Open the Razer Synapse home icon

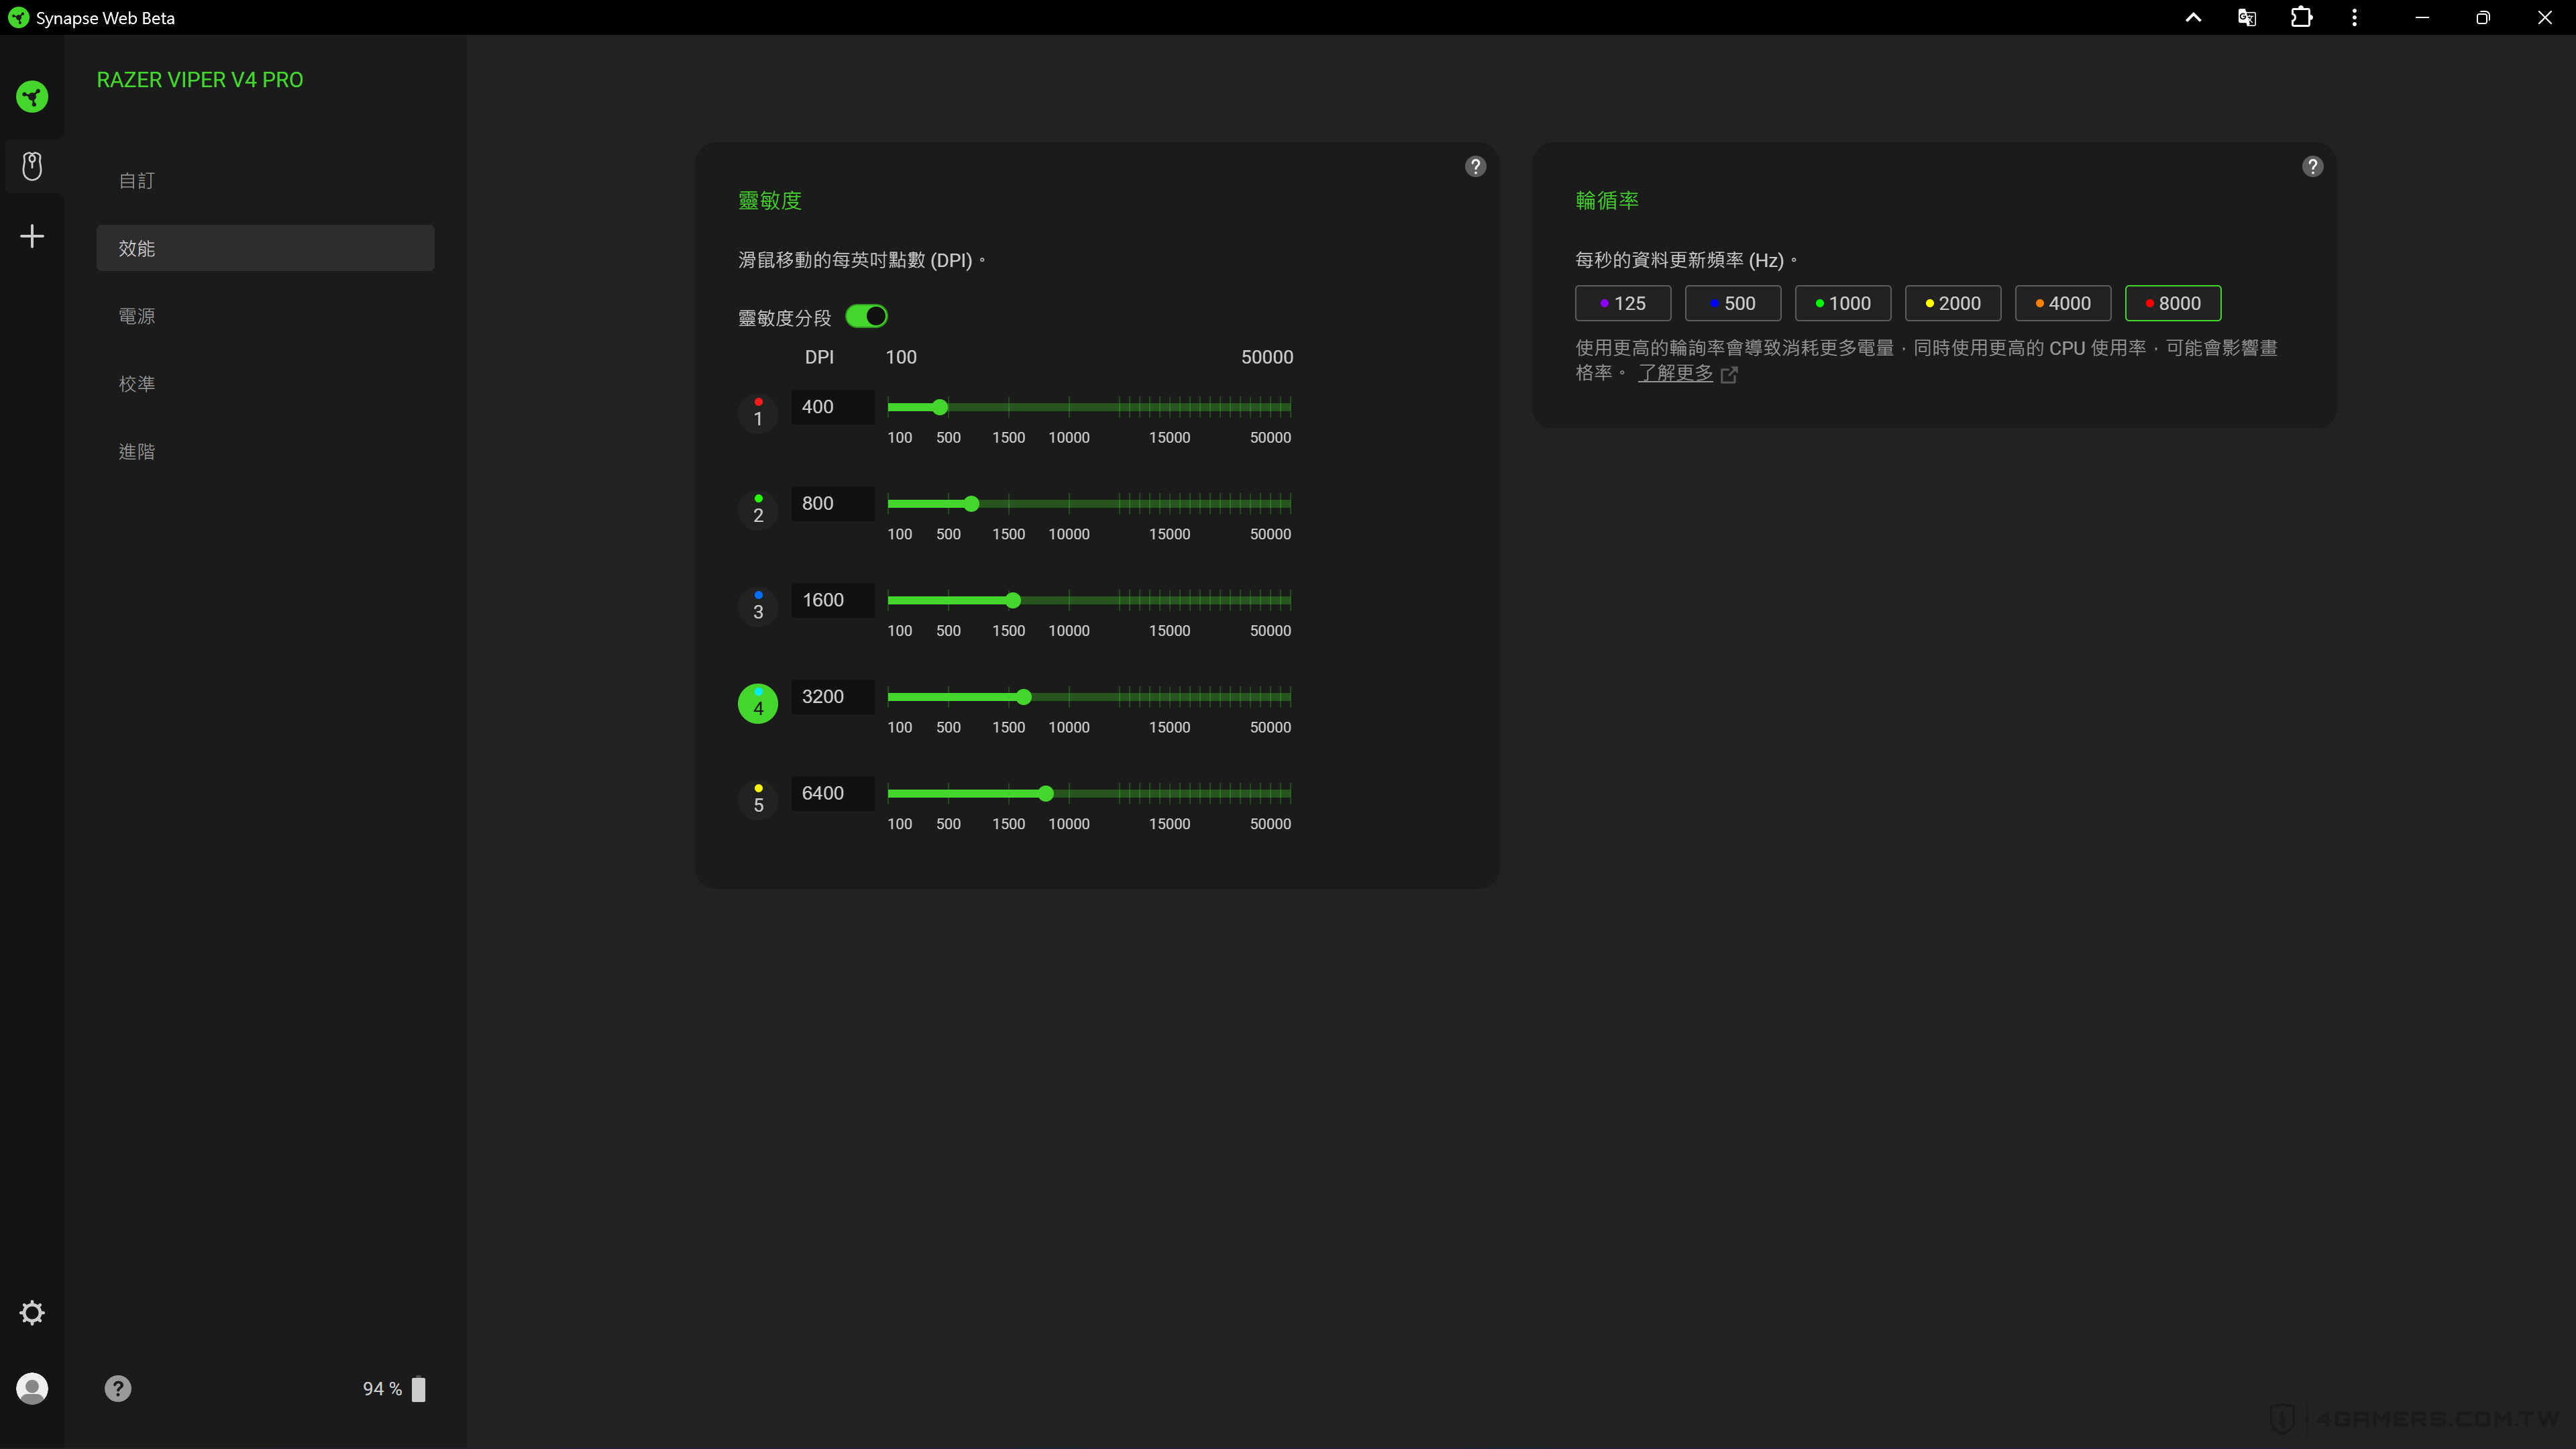32,97
